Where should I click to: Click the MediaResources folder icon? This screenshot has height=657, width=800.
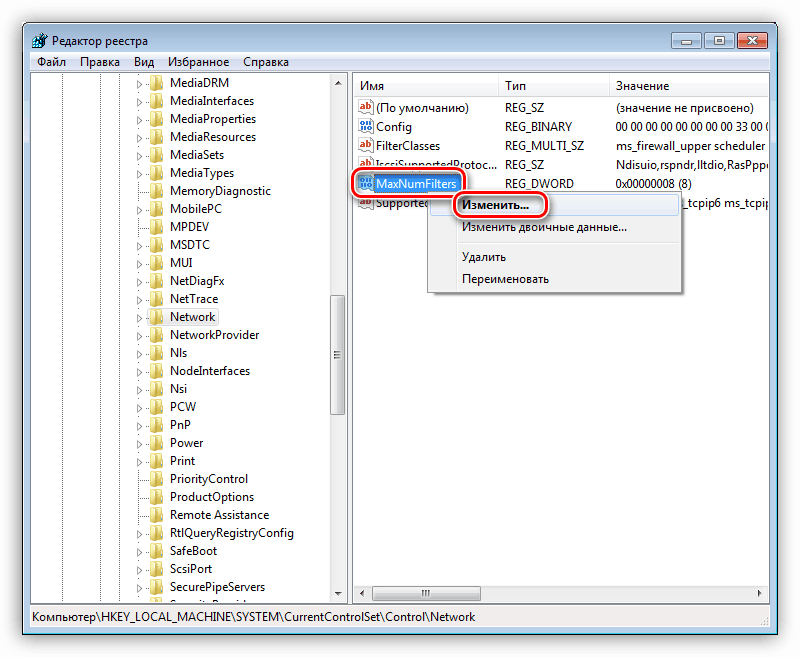[x=156, y=137]
